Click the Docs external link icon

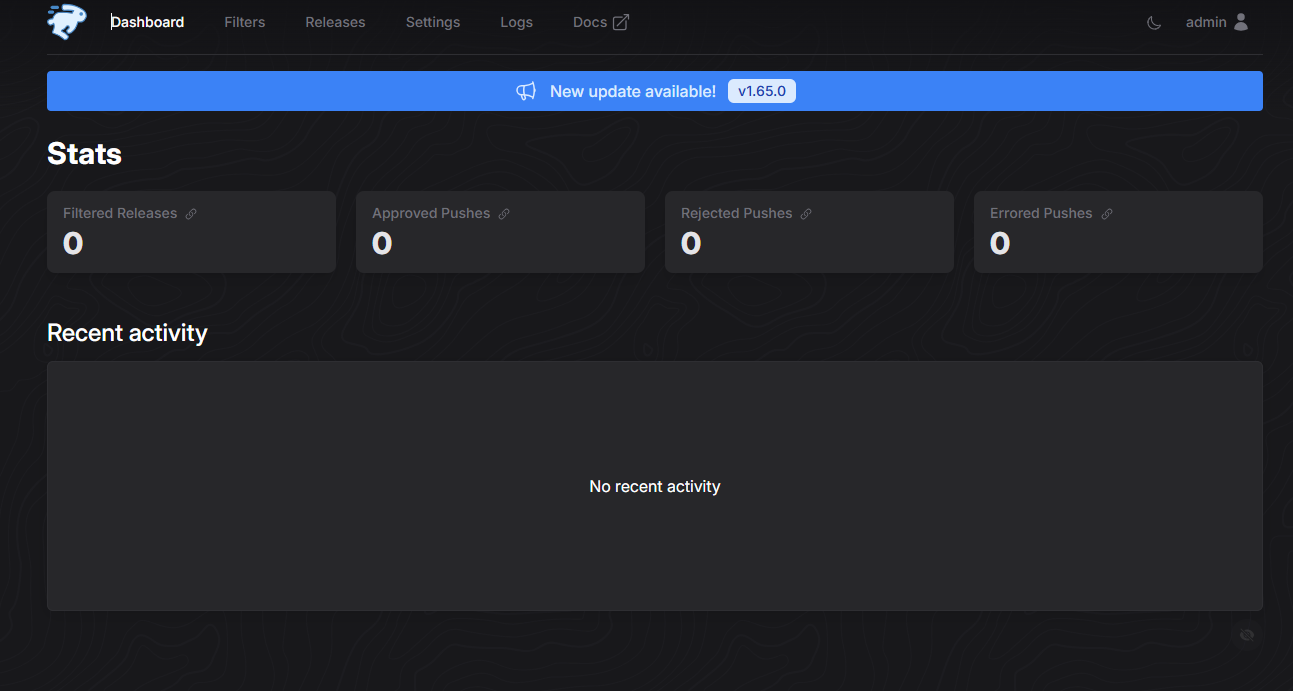[621, 22]
